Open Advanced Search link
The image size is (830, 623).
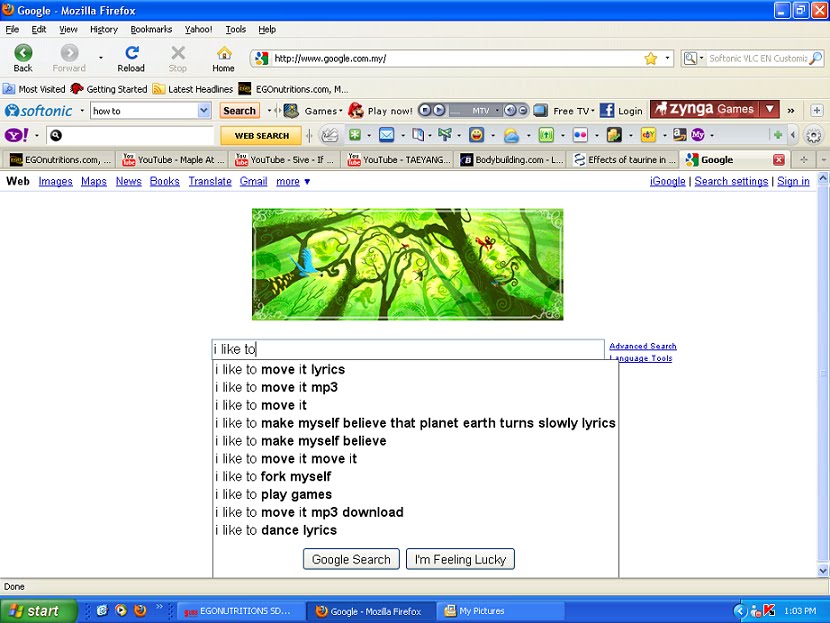coord(643,346)
